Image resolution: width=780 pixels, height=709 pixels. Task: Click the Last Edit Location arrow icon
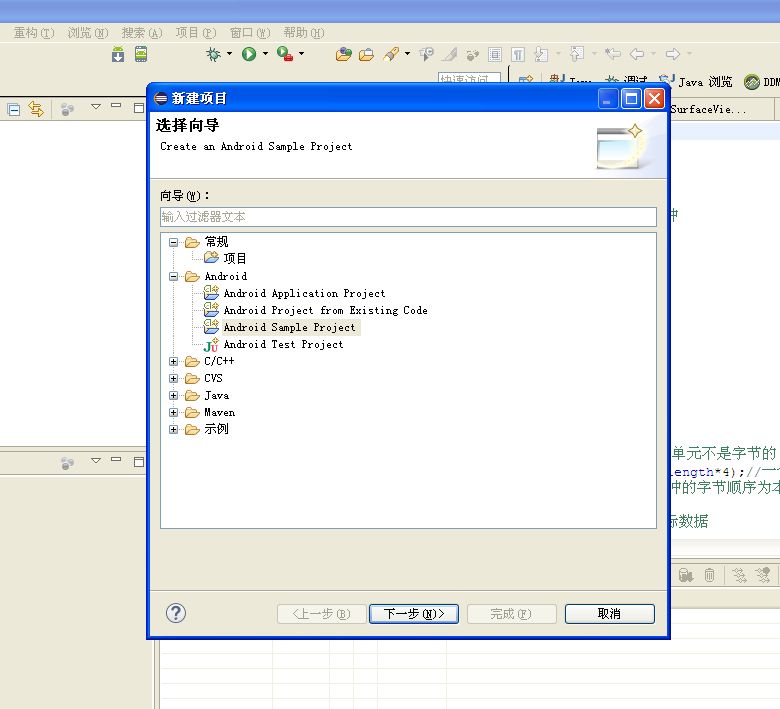coord(613,54)
